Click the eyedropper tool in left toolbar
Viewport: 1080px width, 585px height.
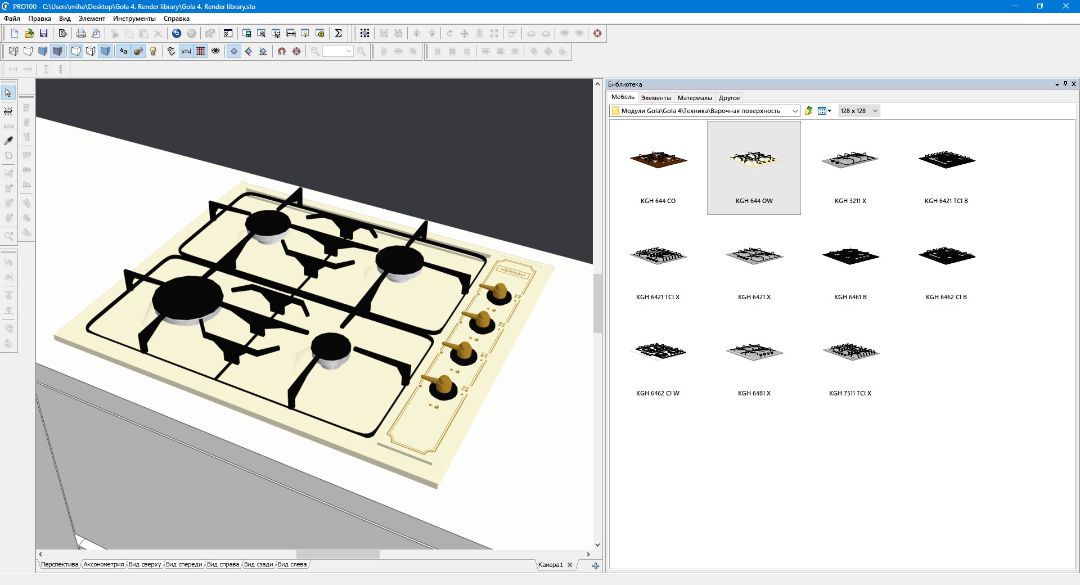(x=9, y=140)
